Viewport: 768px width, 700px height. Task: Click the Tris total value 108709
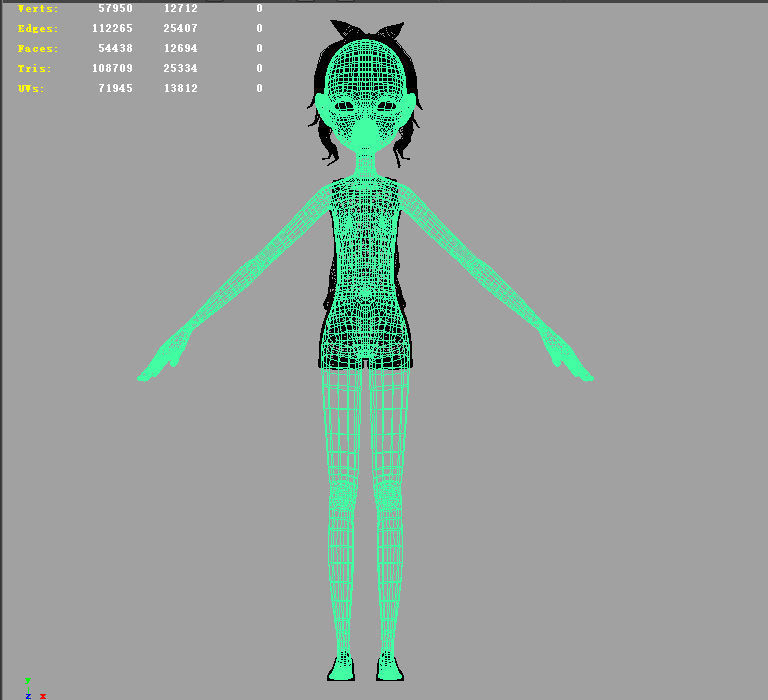click(x=112, y=68)
